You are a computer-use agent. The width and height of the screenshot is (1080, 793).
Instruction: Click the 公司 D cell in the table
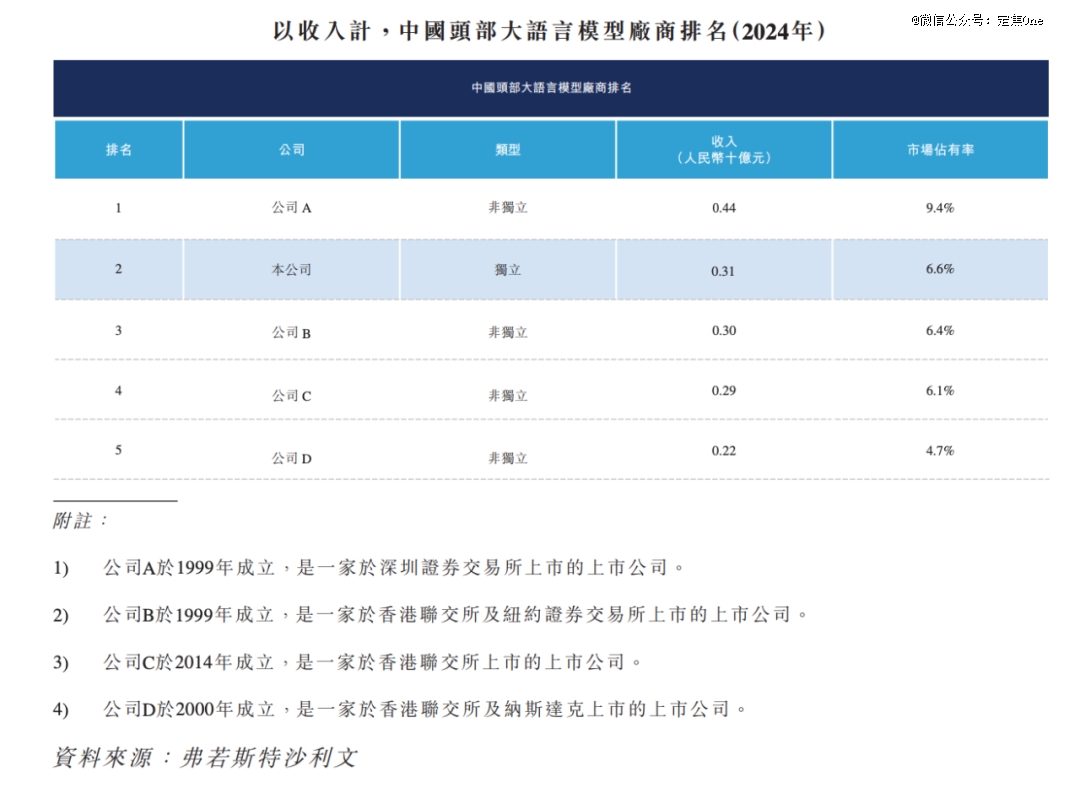291,458
